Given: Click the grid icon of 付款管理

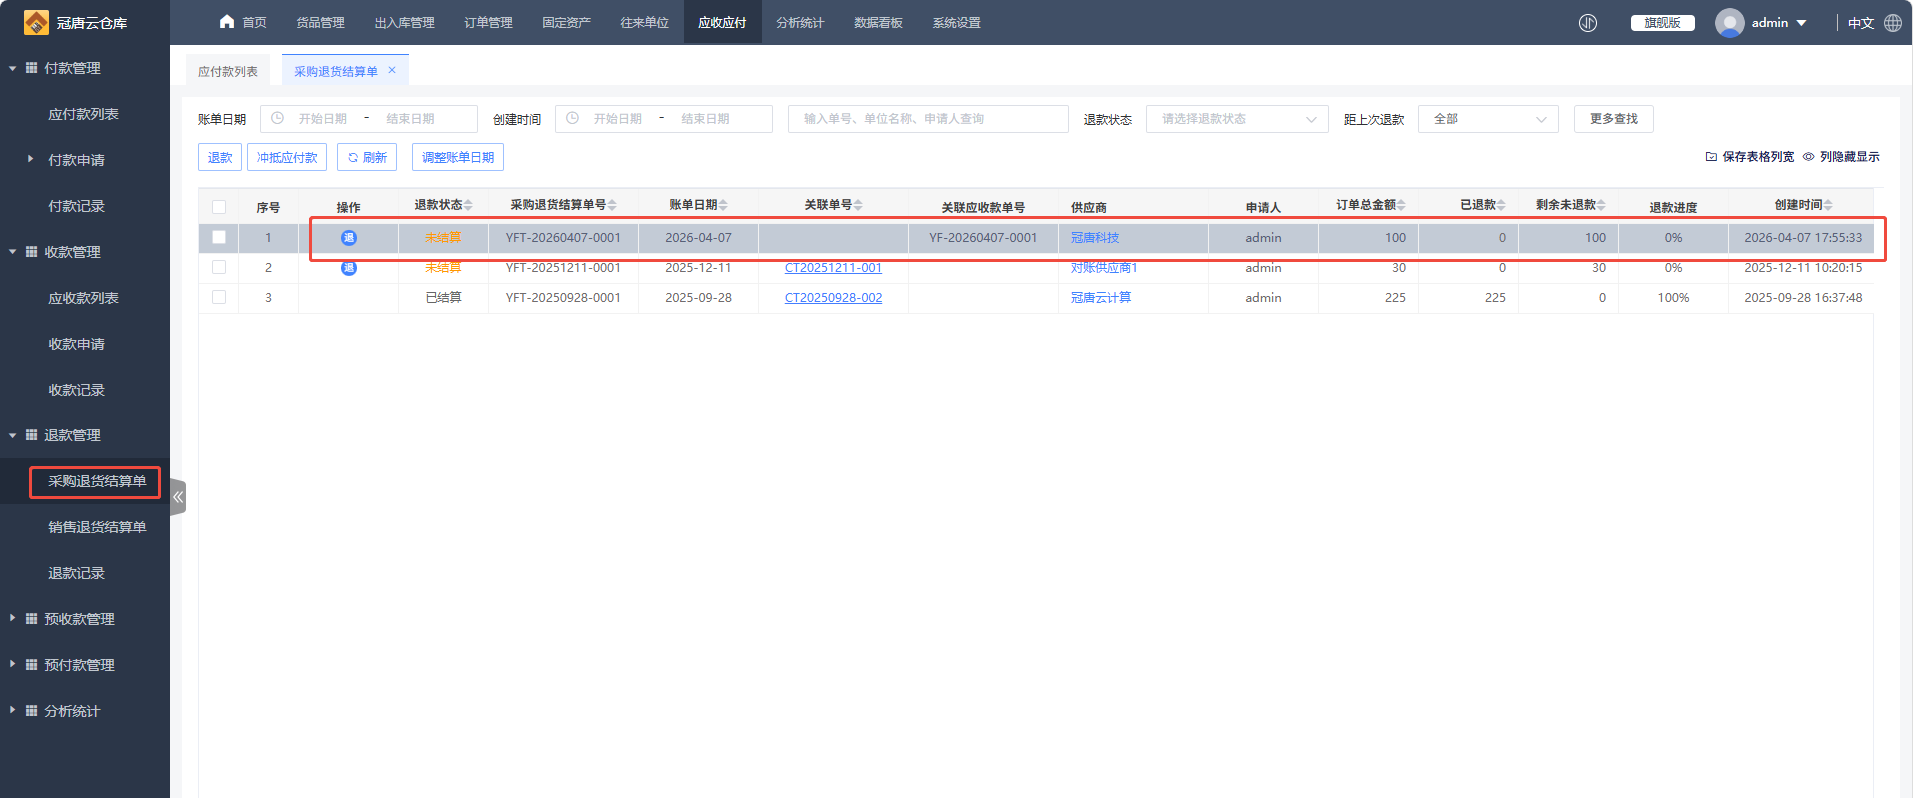Looking at the screenshot, I should (31, 68).
